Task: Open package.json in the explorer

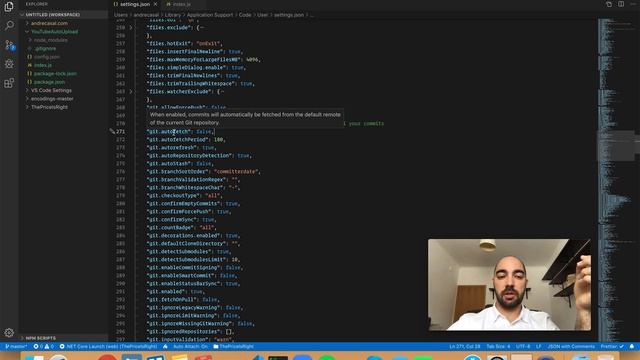Action: (x=49, y=82)
